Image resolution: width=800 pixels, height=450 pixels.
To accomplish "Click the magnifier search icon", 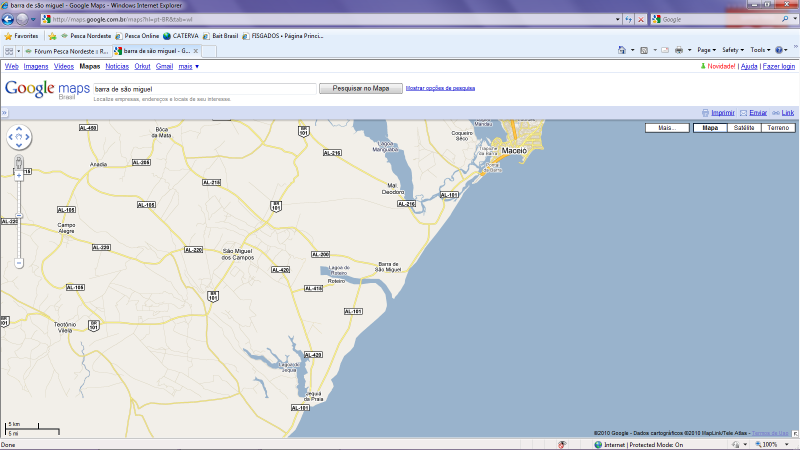I will 785,19.
